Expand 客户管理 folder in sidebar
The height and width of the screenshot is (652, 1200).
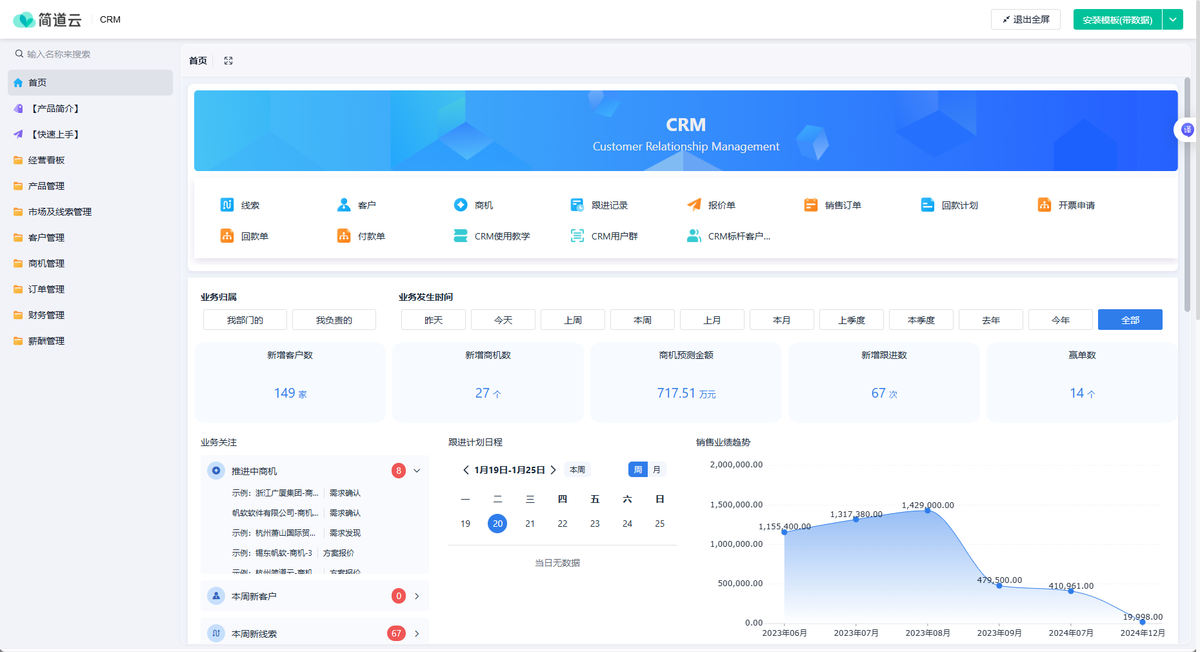pyautogui.click(x=90, y=238)
